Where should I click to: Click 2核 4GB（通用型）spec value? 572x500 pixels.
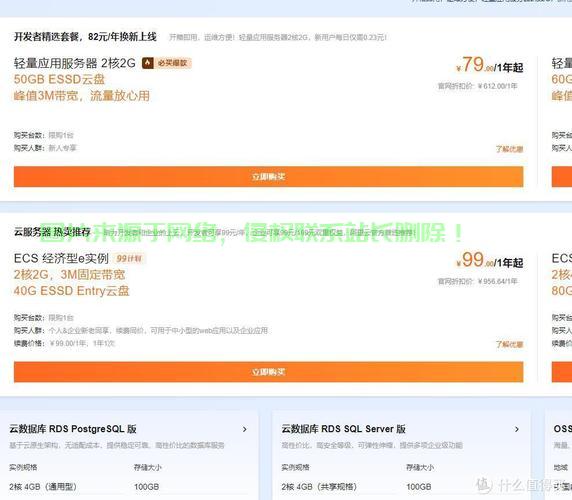click(43, 487)
